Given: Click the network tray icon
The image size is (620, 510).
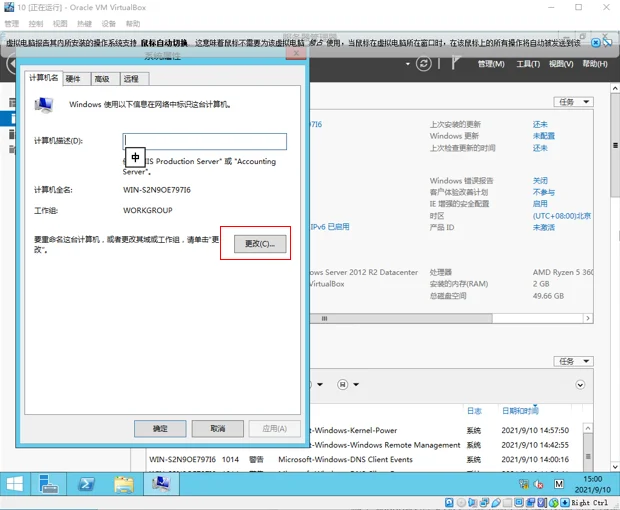Looking at the screenshot, I should (x=524, y=484).
